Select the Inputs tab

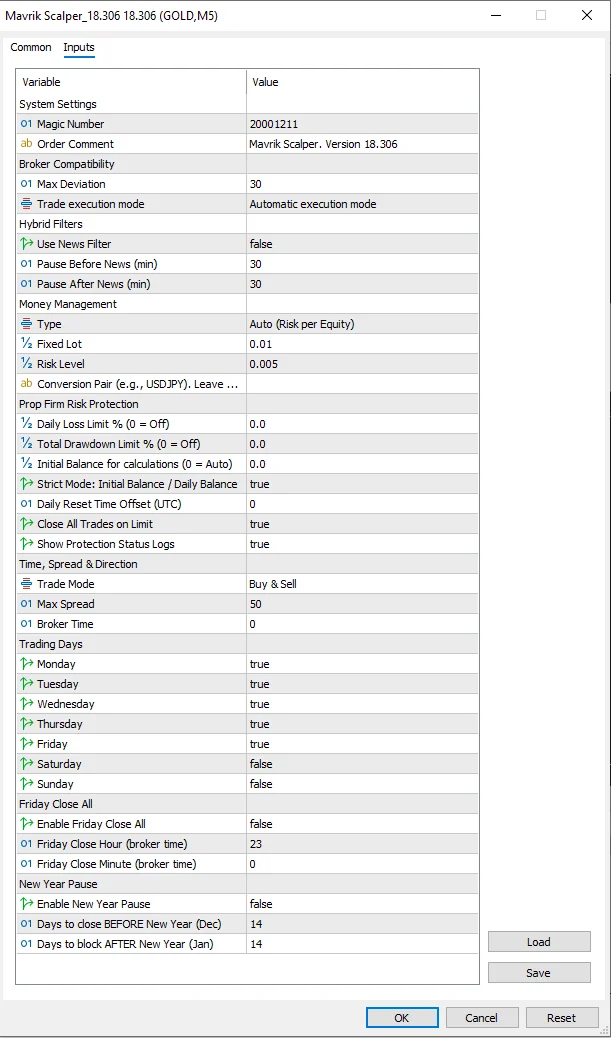[x=79, y=47]
